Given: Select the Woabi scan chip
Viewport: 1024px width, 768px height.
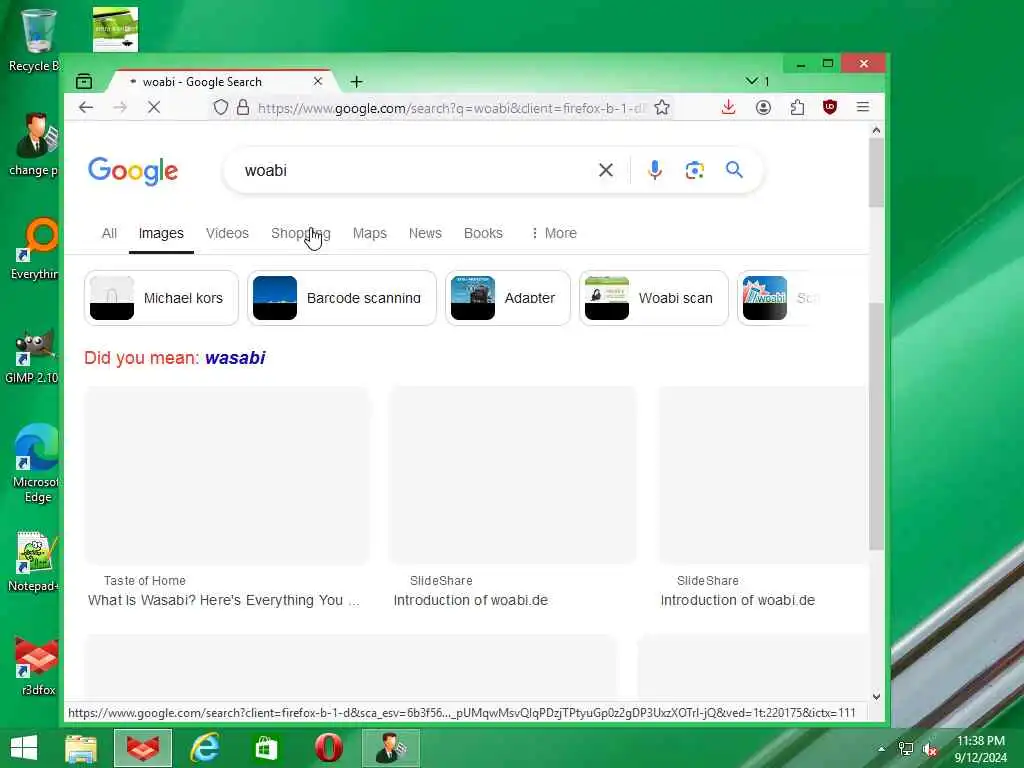Looking at the screenshot, I should click(x=654, y=298).
